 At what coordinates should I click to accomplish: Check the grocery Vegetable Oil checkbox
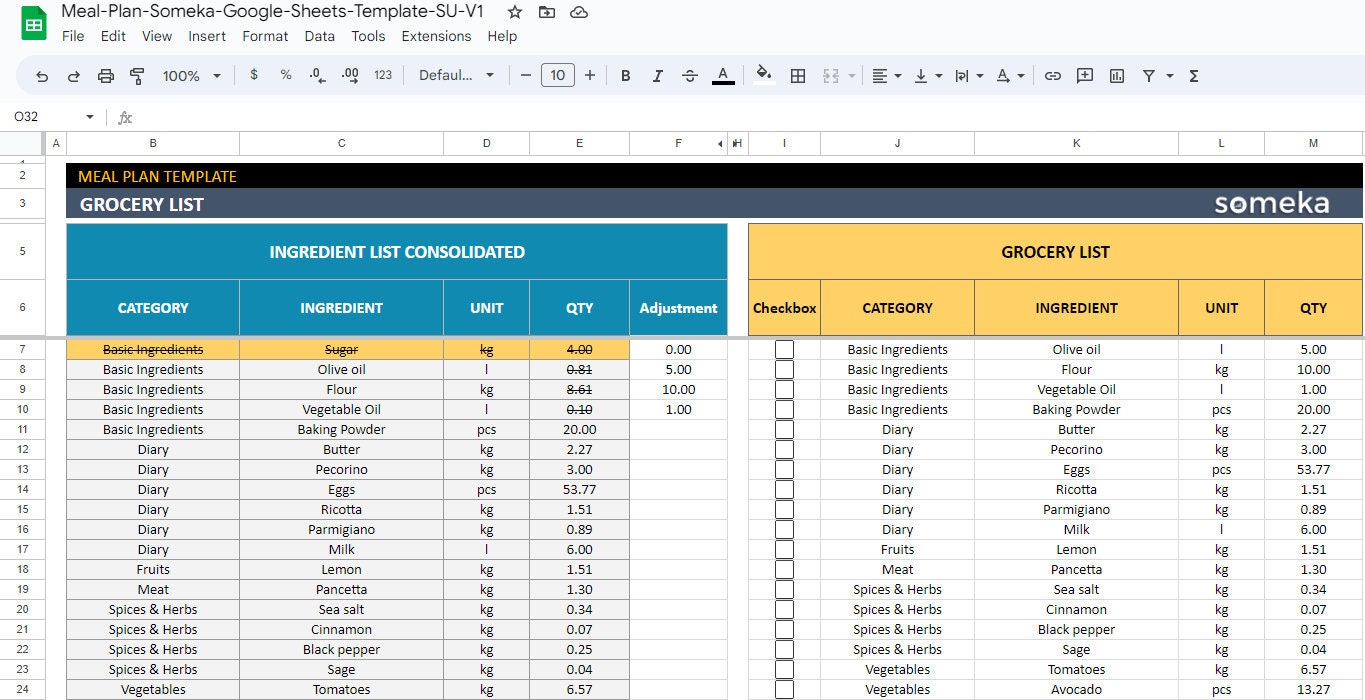[x=784, y=389]
